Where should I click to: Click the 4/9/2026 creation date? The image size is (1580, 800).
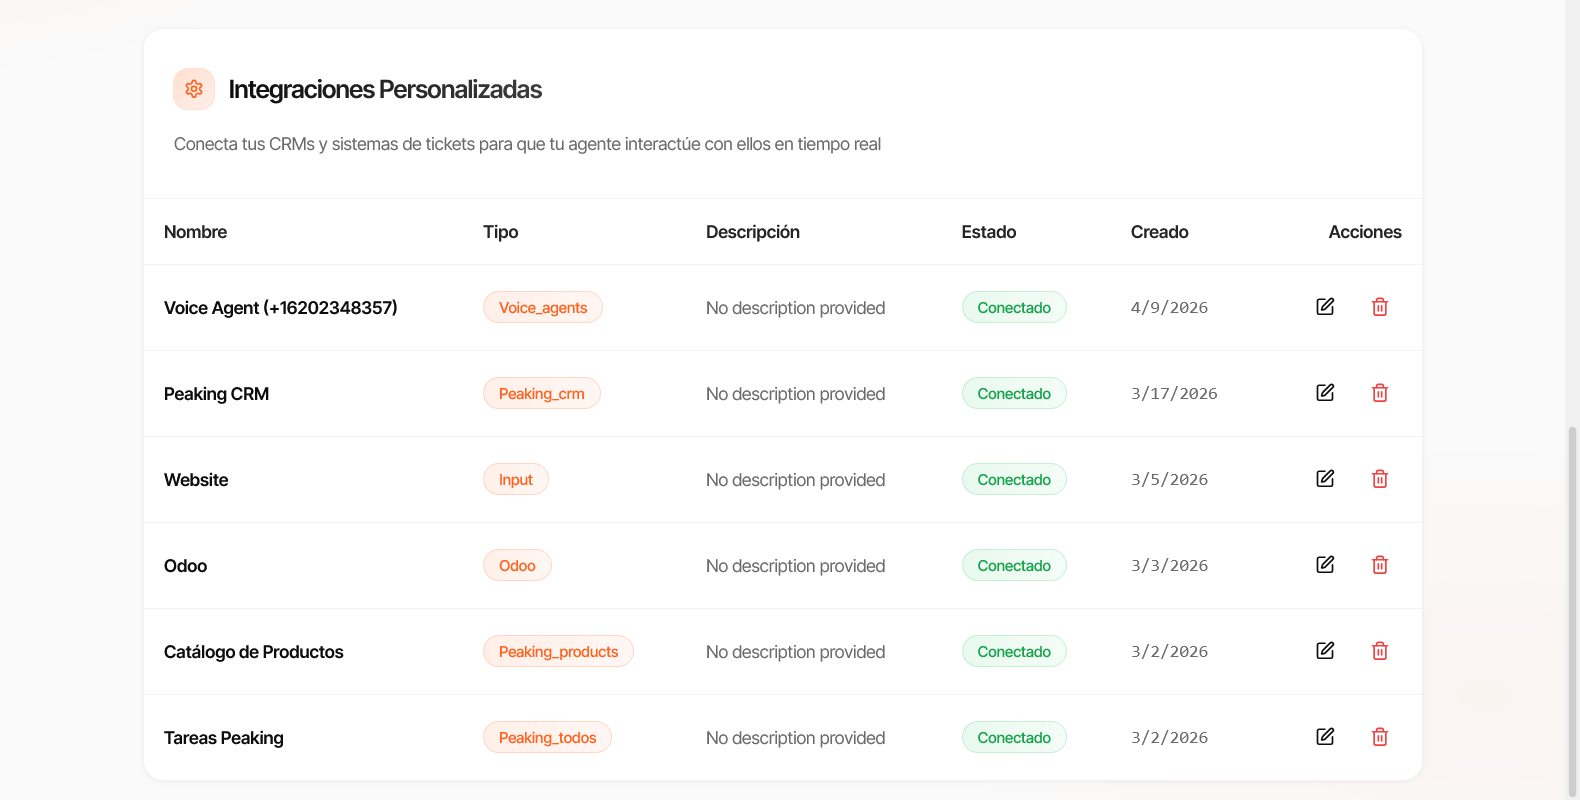1169,308
